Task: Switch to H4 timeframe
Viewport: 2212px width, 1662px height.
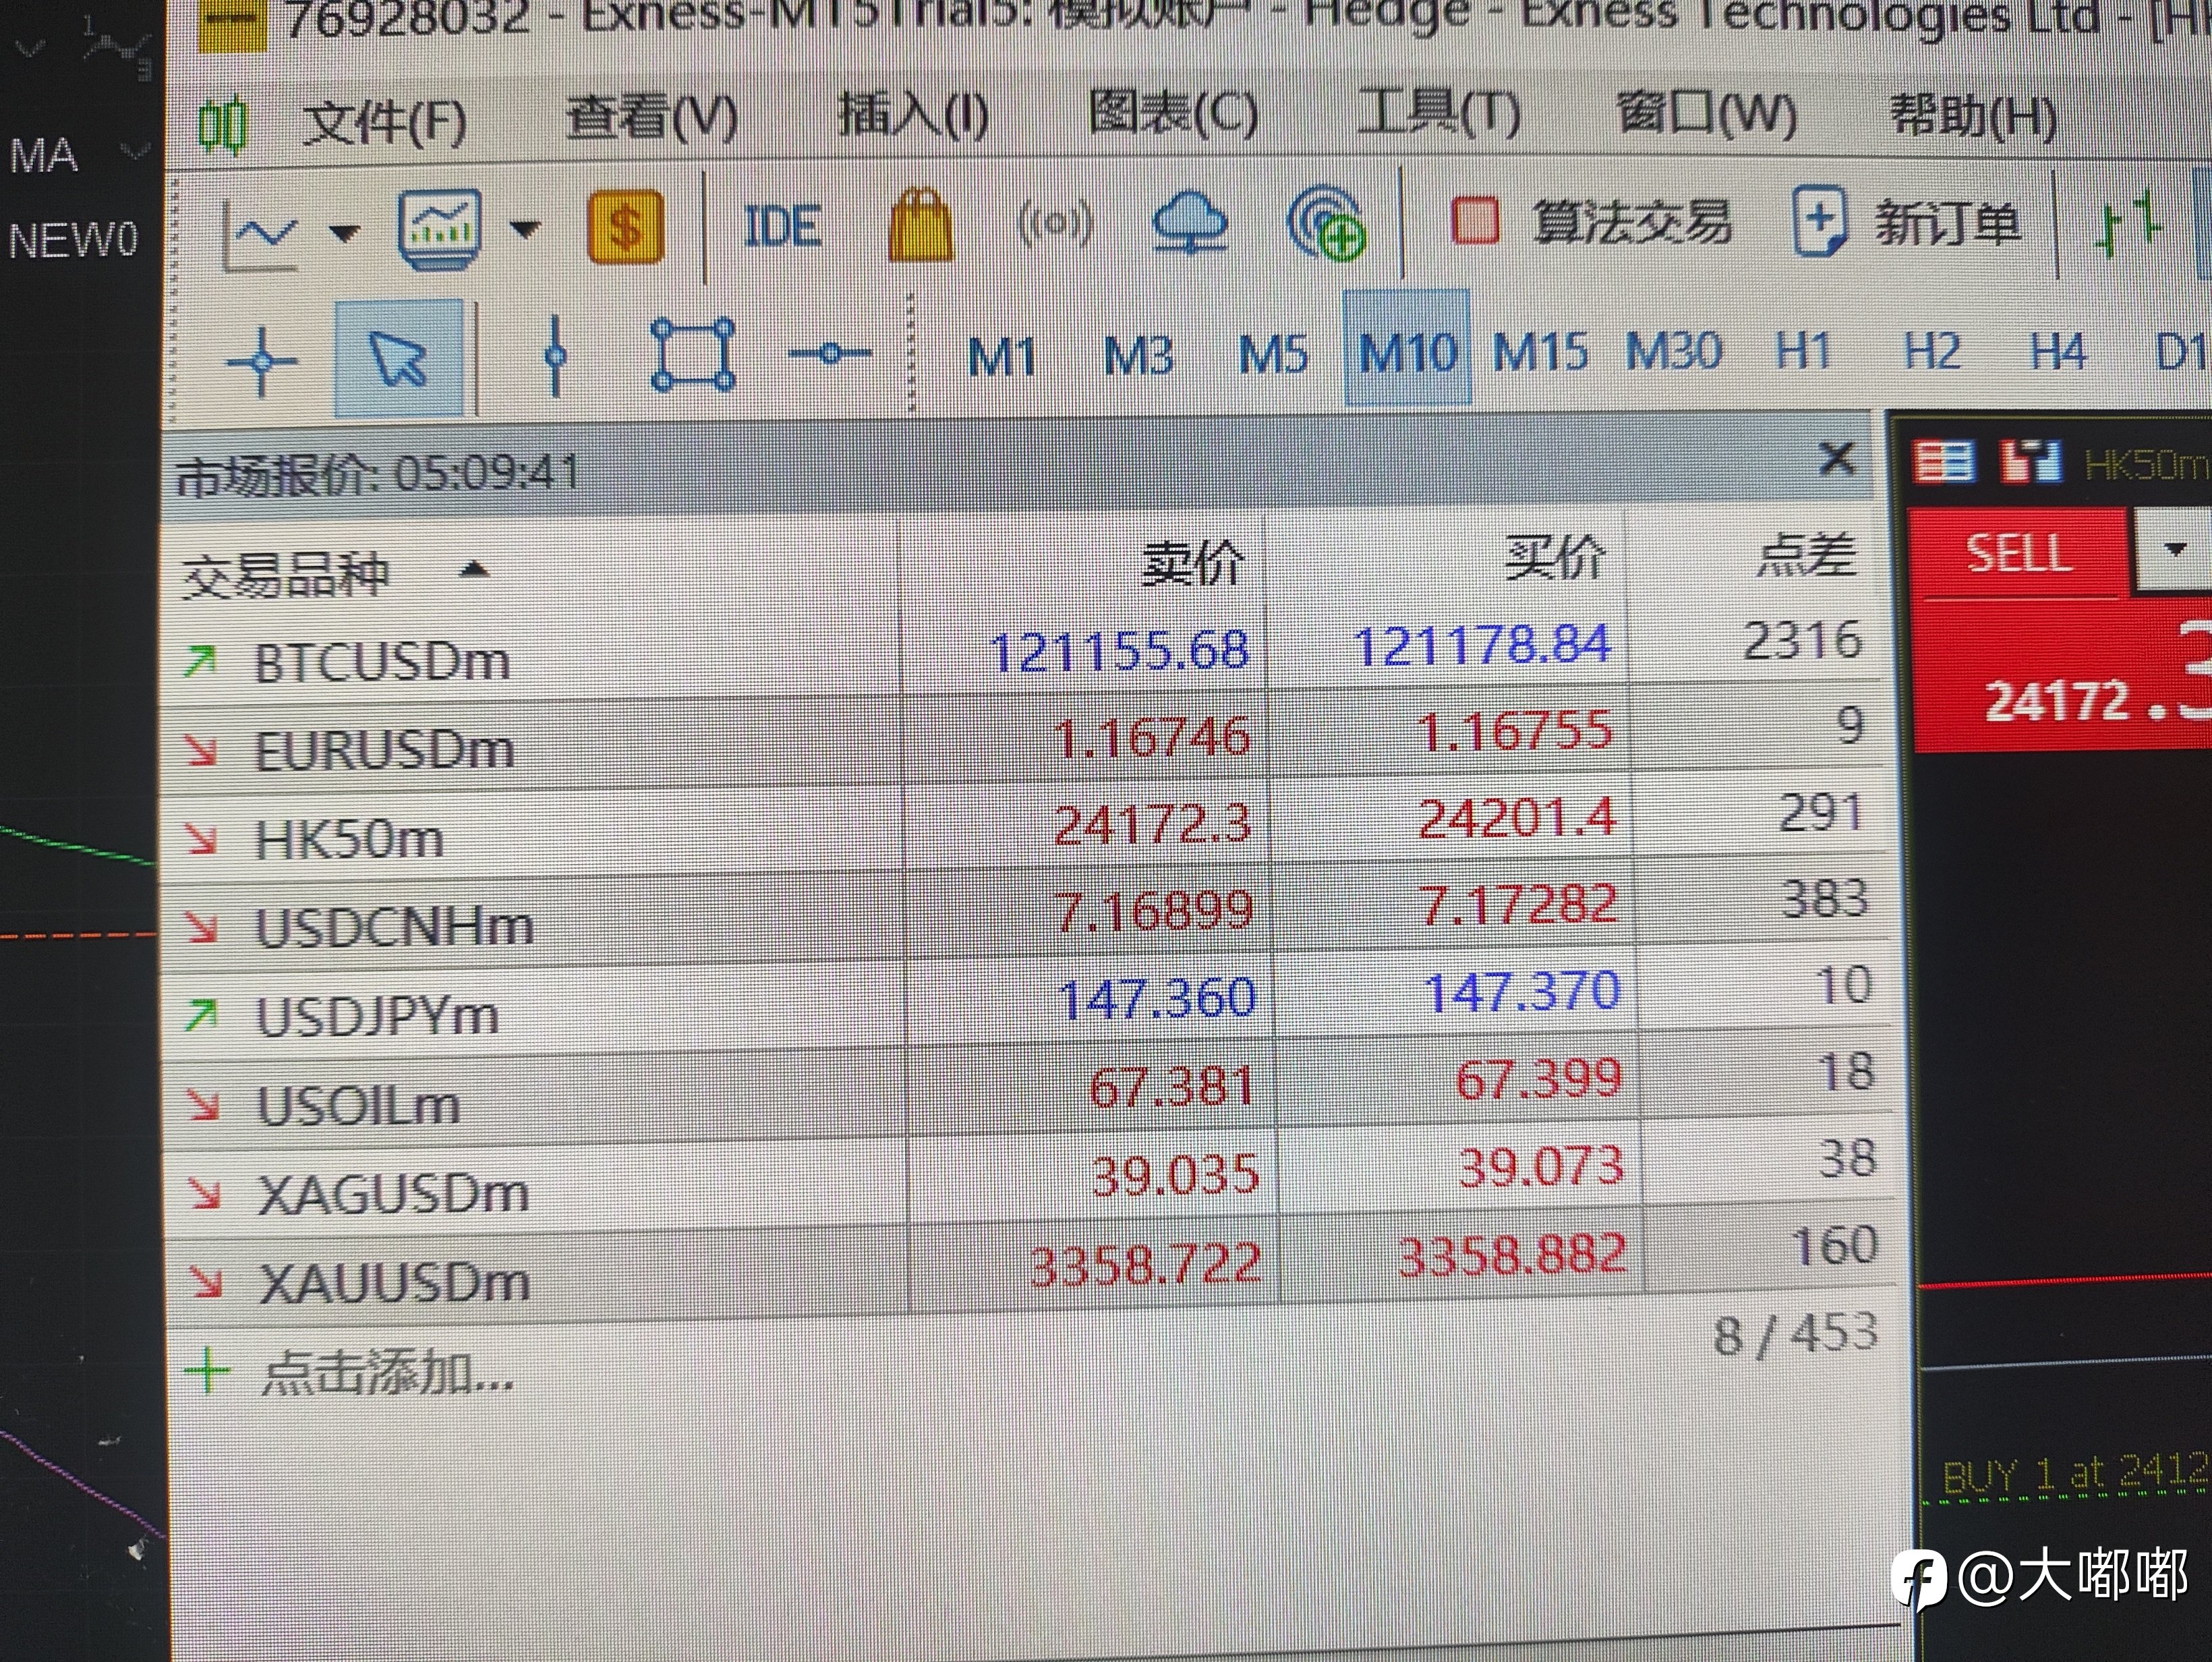Action: tap(2058, 352)
